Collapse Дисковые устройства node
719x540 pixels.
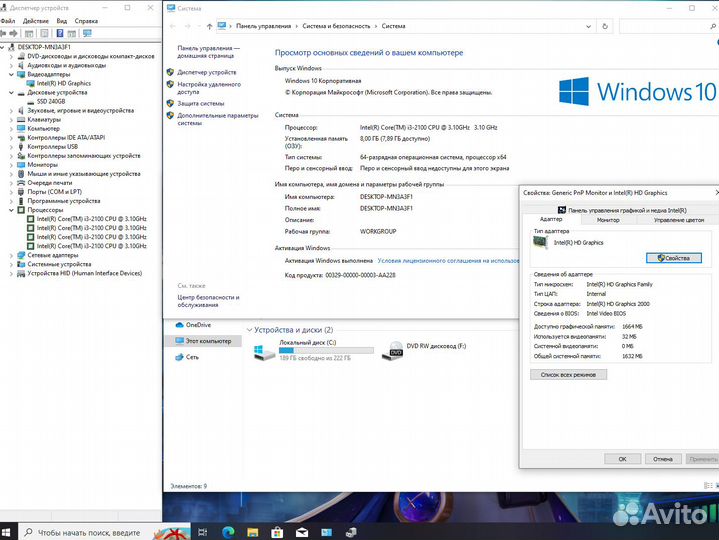point(11,93)
